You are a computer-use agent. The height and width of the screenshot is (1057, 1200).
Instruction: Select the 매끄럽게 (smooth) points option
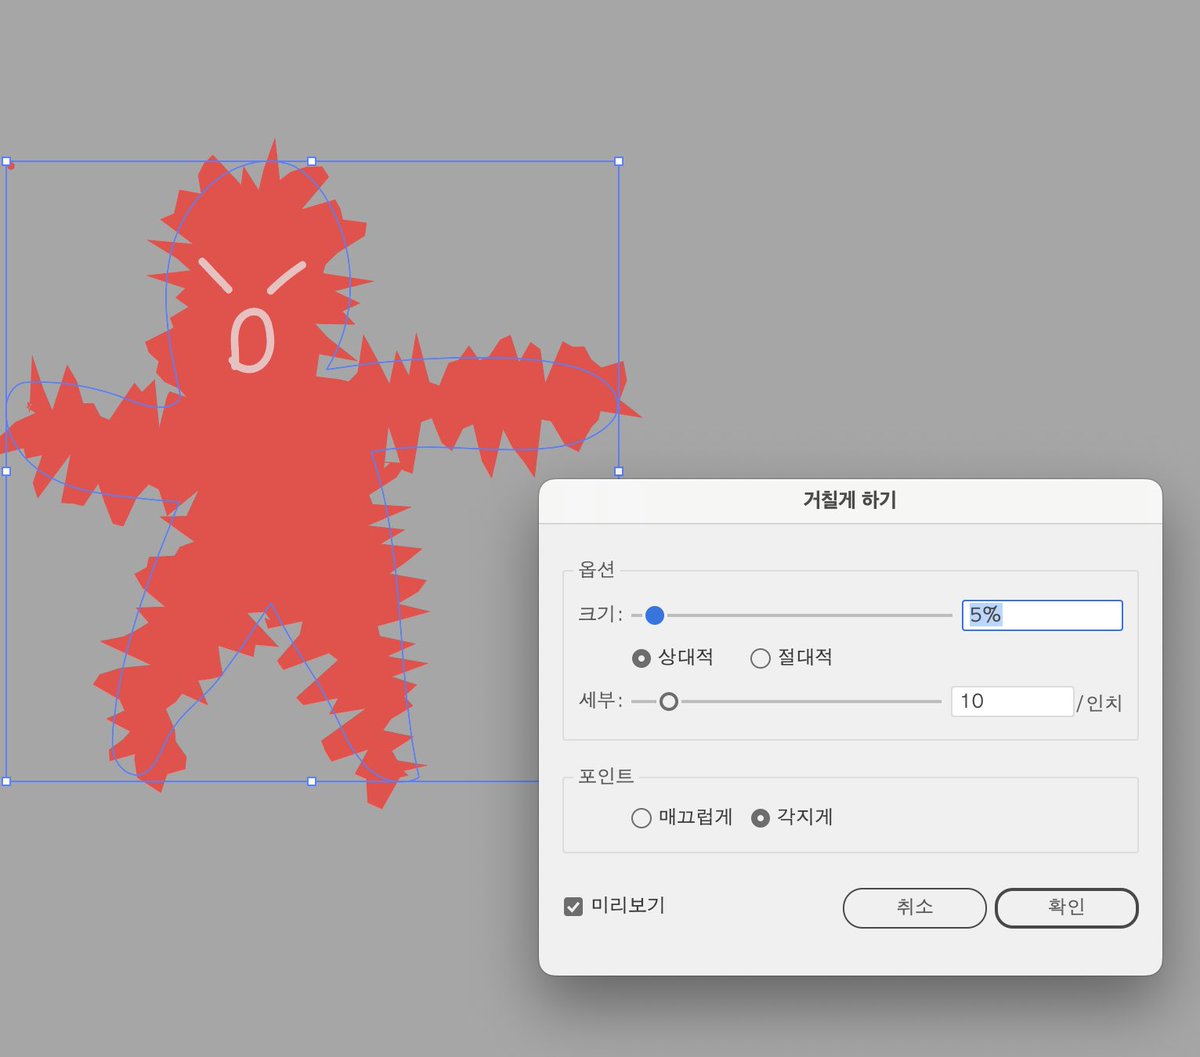pos(641,818)
